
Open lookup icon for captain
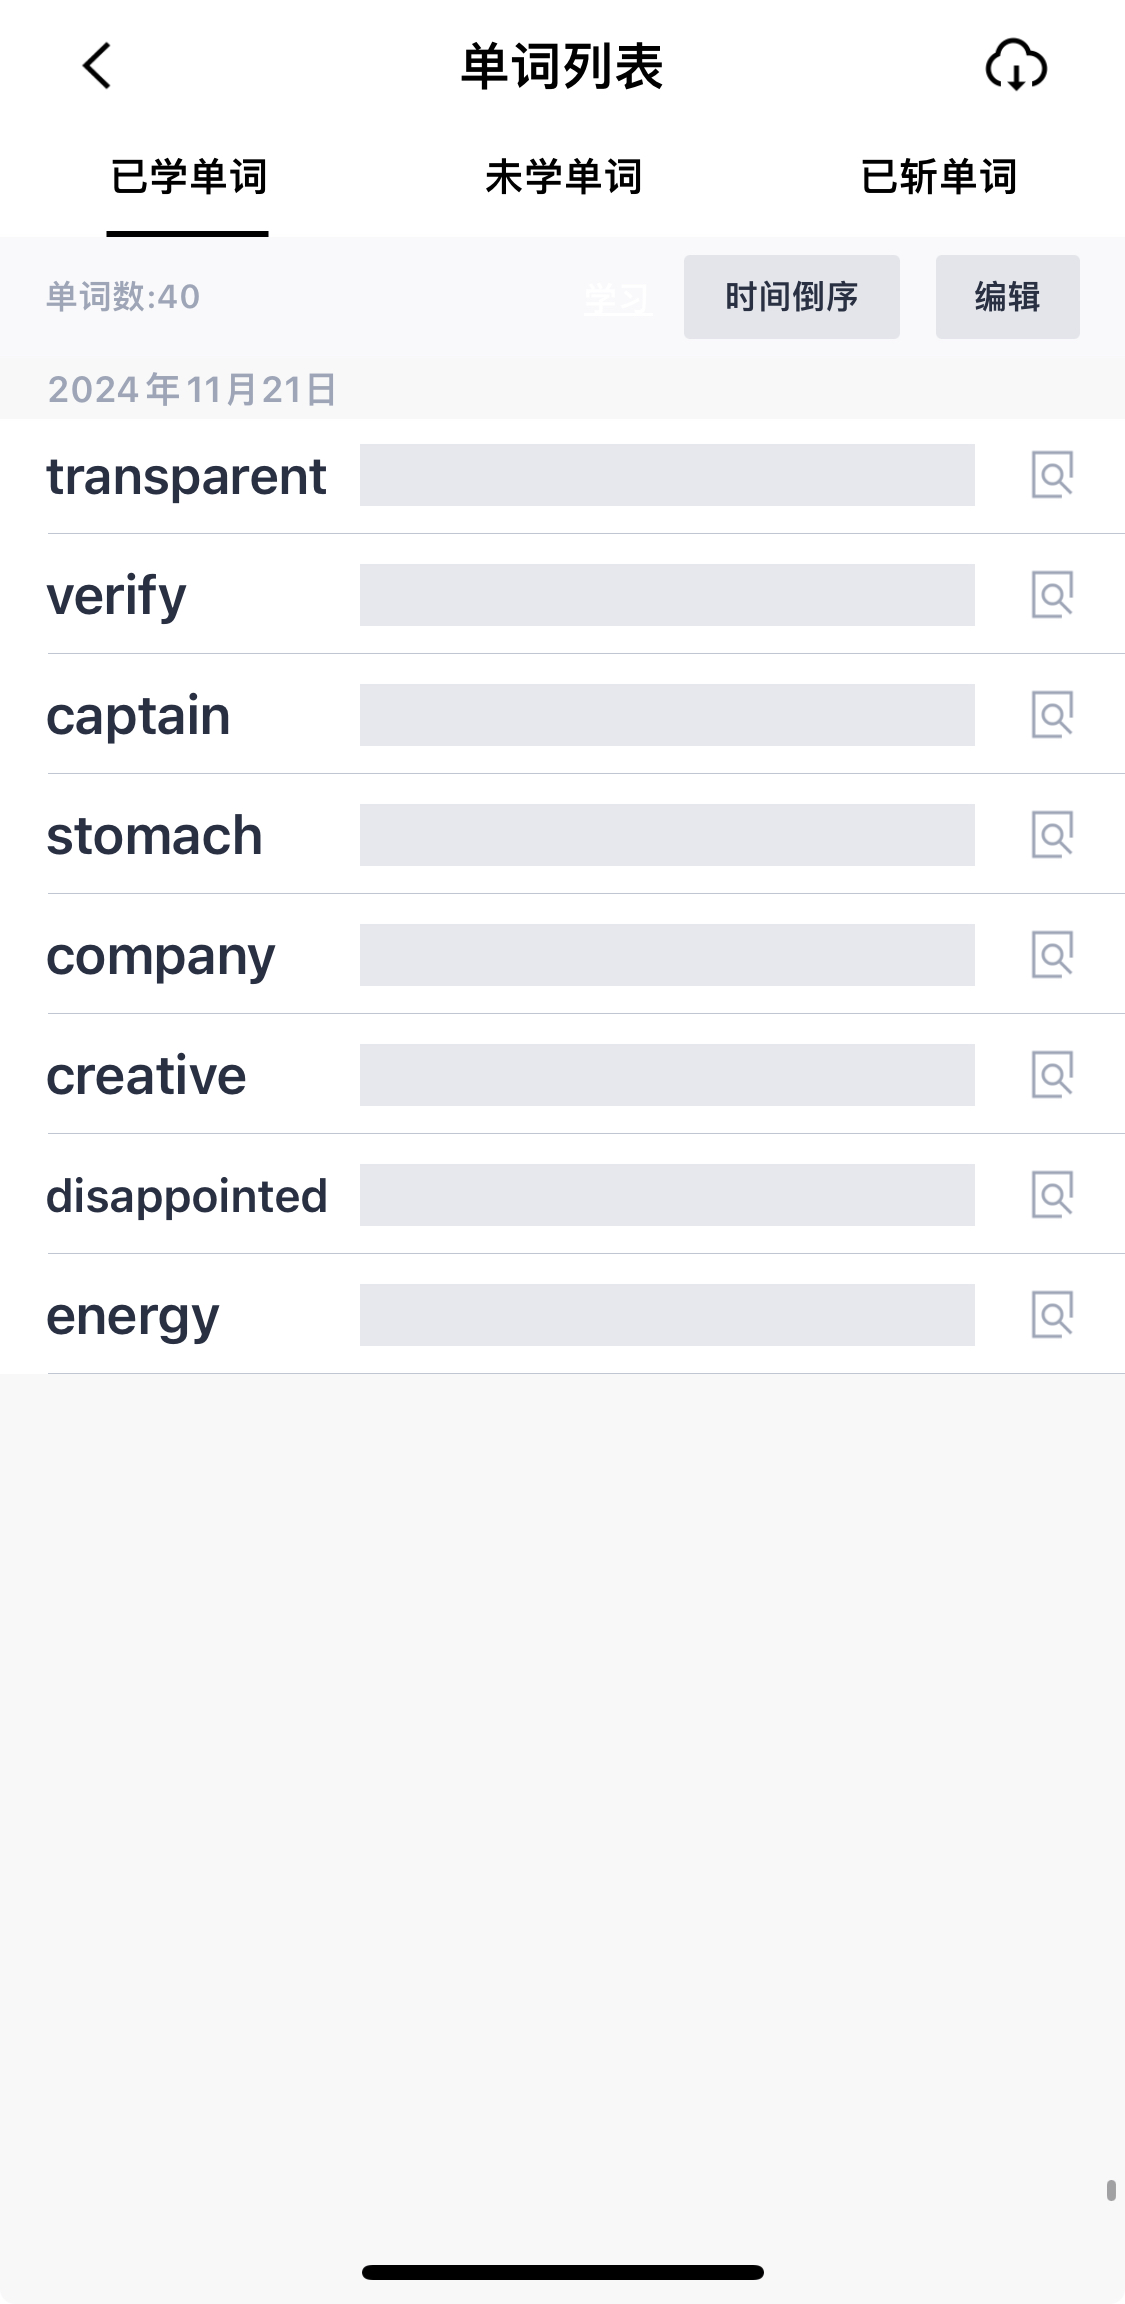1052,715
